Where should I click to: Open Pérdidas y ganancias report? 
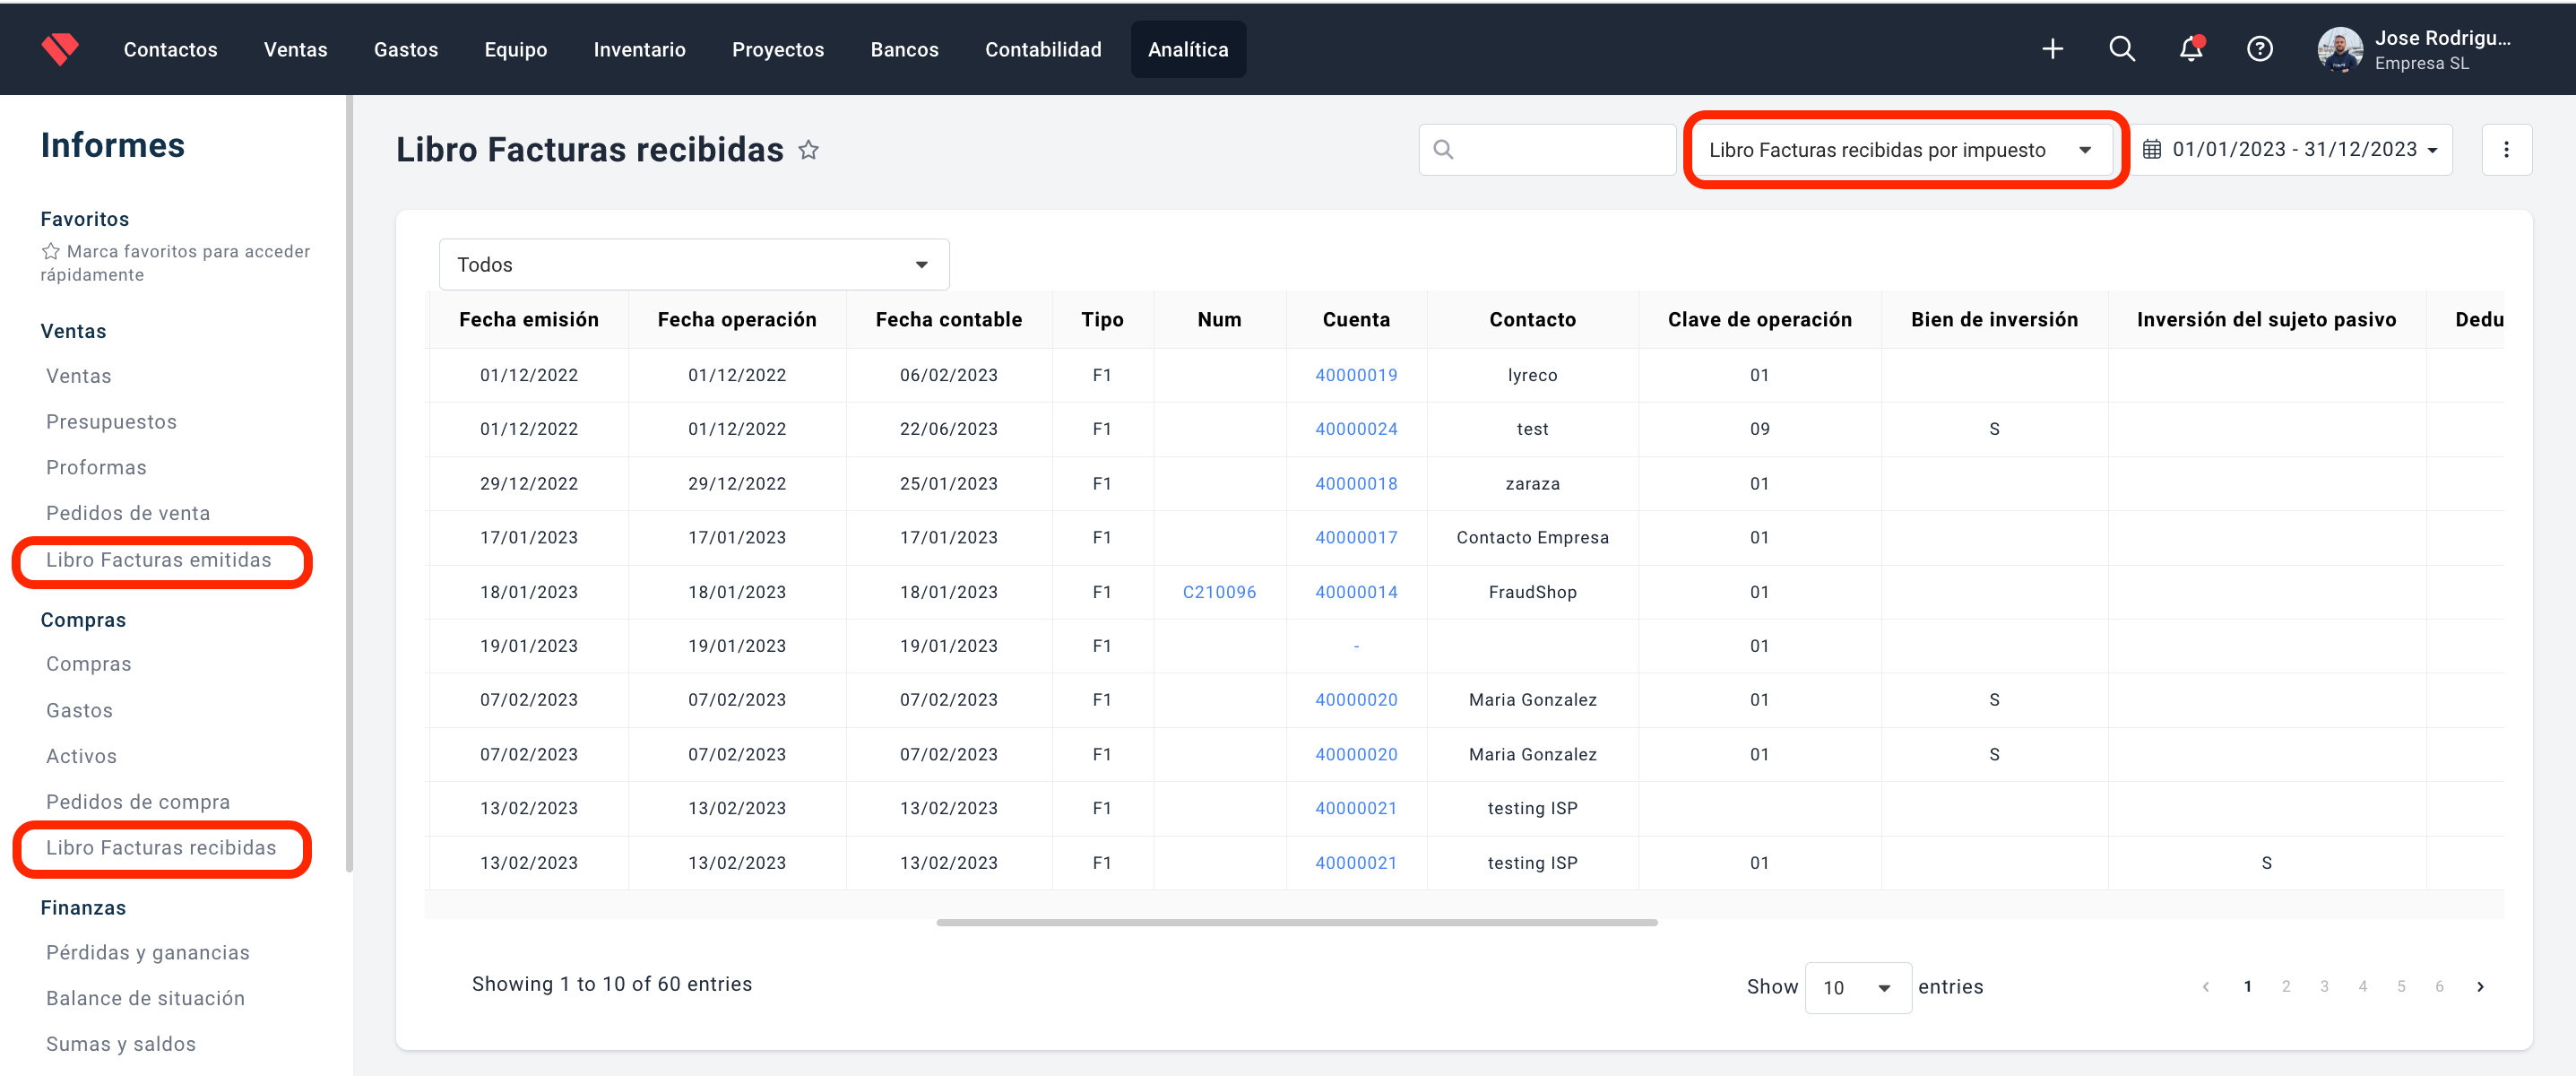(148, 952)
